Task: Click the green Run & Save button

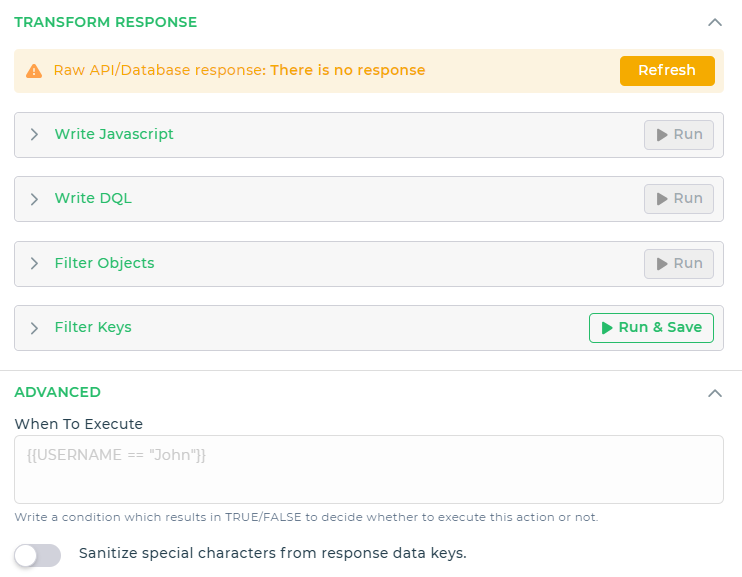Action: (651, 328)
